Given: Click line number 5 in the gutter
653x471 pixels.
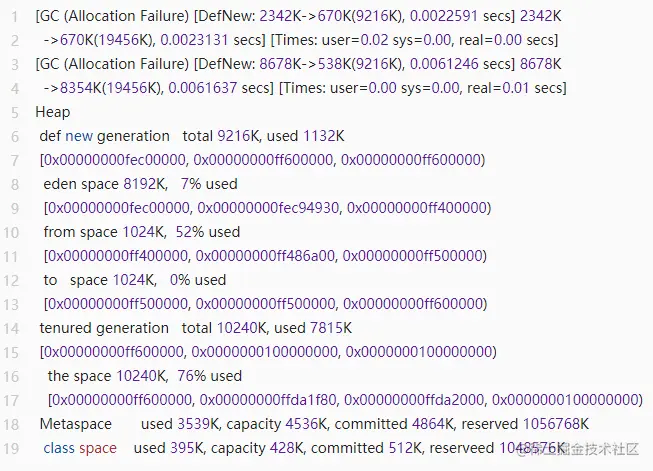Looking at the screenshot, I should click(x=14, y=112).
